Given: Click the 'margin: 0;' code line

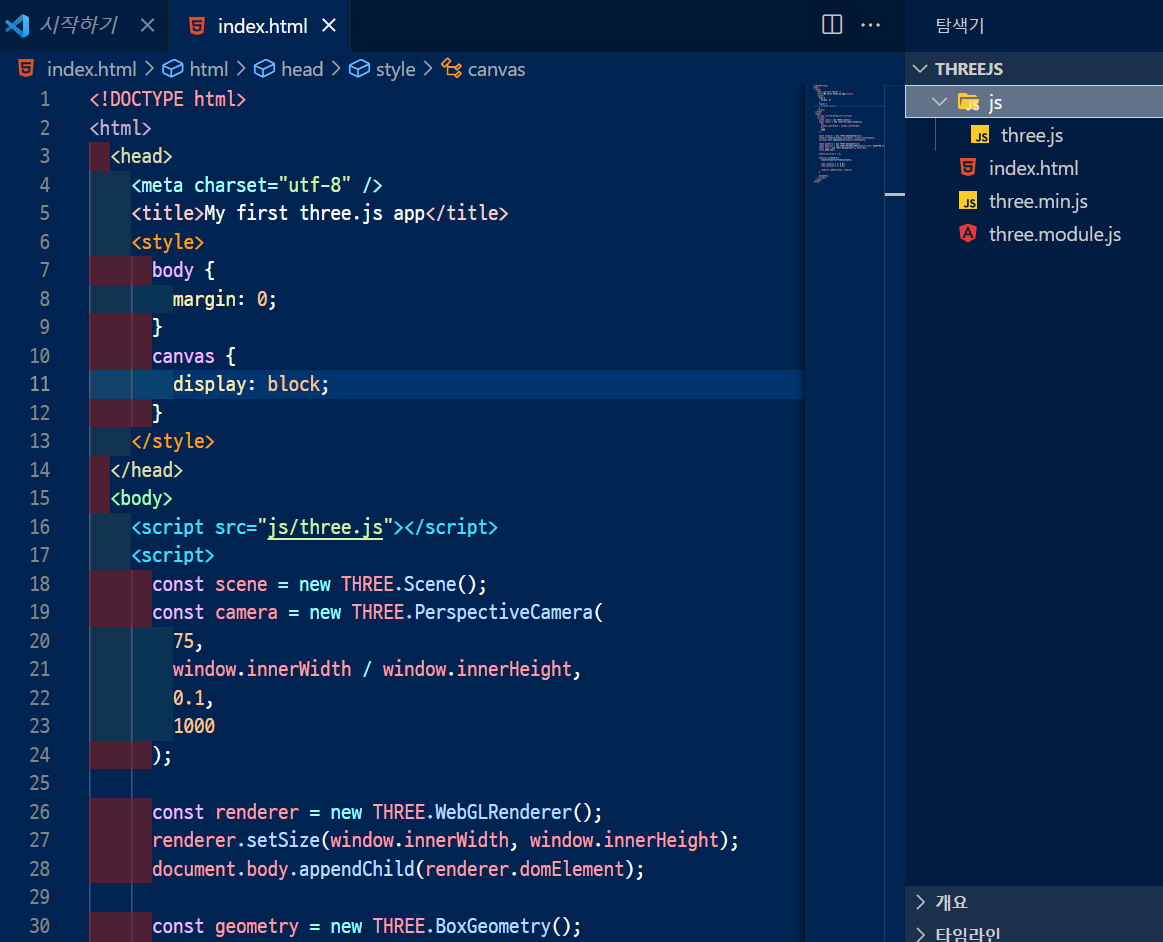Looking at the screenshot, I should click(225, 299).
